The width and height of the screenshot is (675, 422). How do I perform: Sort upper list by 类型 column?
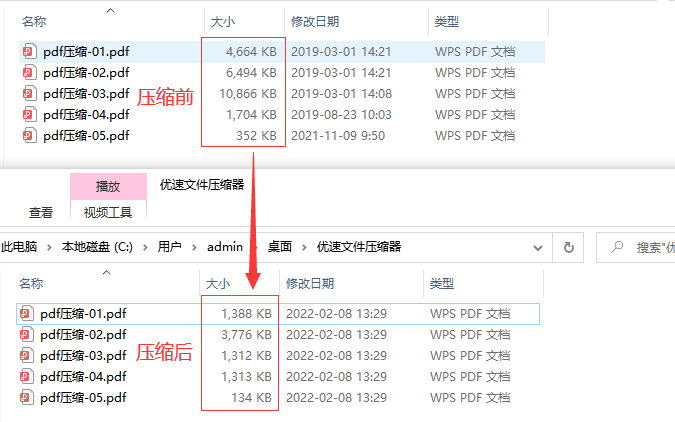point(446,22)
